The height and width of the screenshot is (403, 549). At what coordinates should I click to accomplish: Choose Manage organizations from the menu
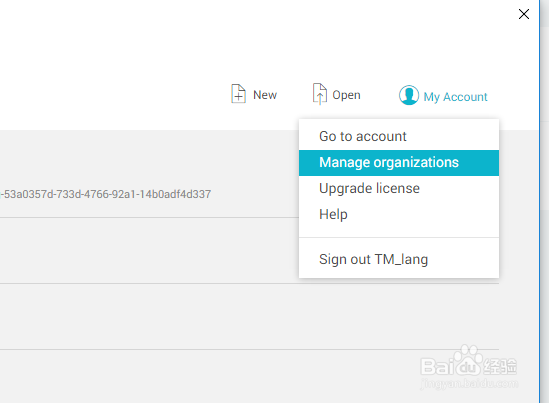point(399,163)
